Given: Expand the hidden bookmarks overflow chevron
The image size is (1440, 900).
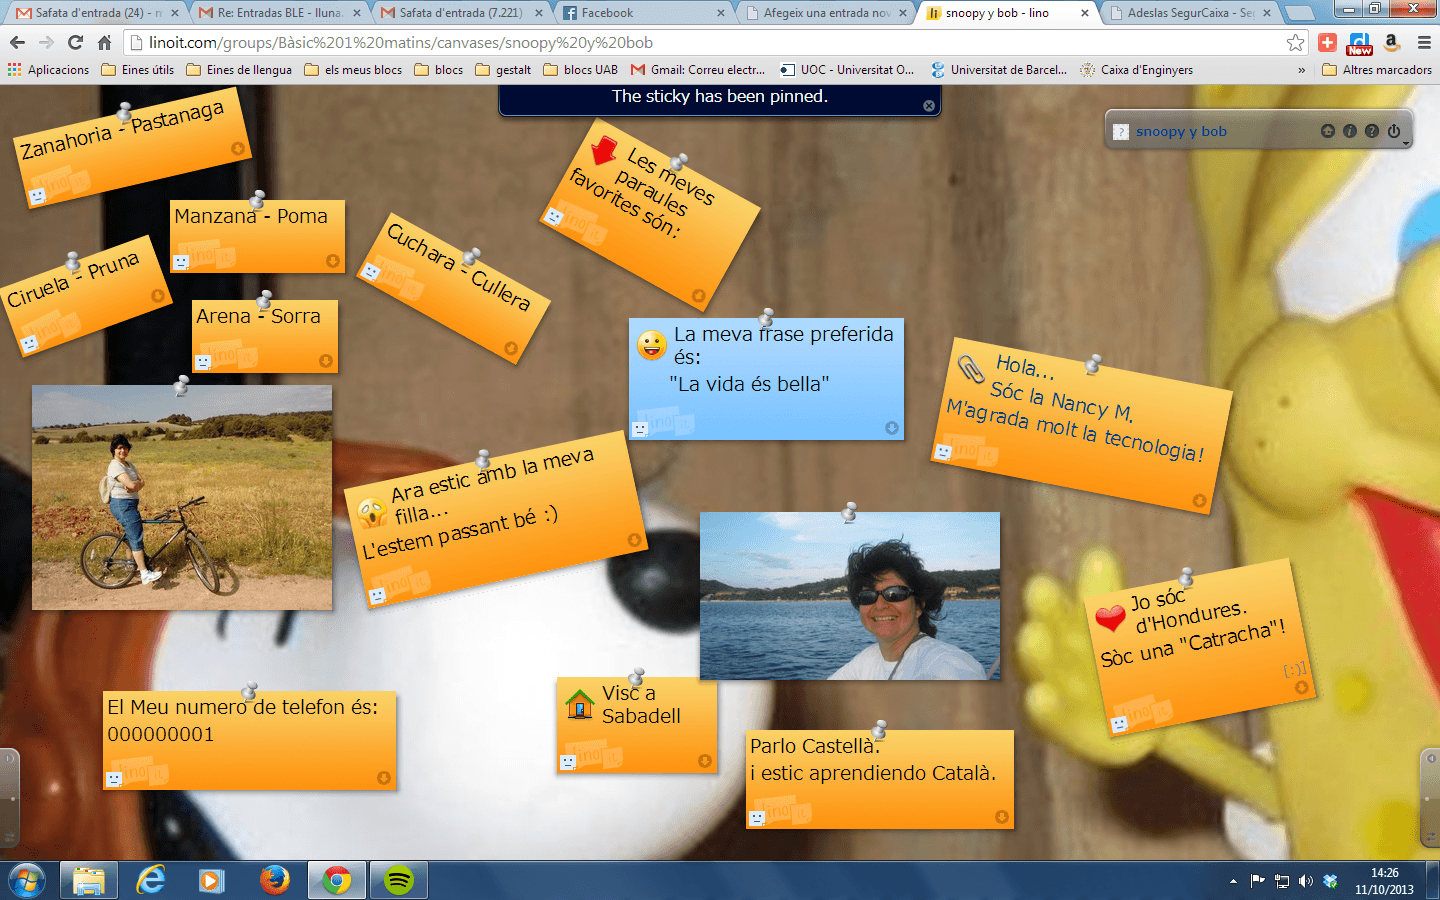Looking at the screenshot, I should pyautogui.click(x=1301, y=70).
